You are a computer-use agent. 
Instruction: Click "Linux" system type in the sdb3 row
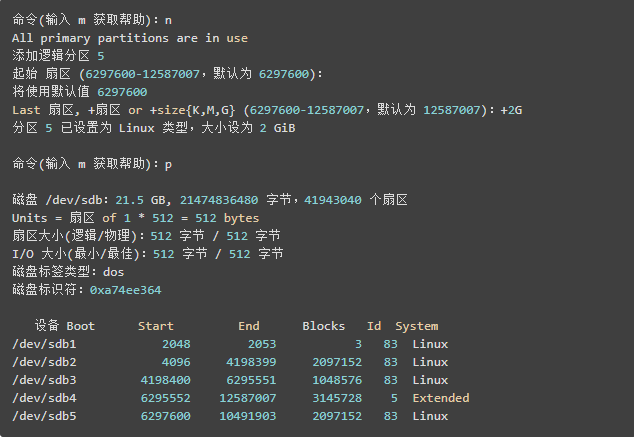pos(430,380)
